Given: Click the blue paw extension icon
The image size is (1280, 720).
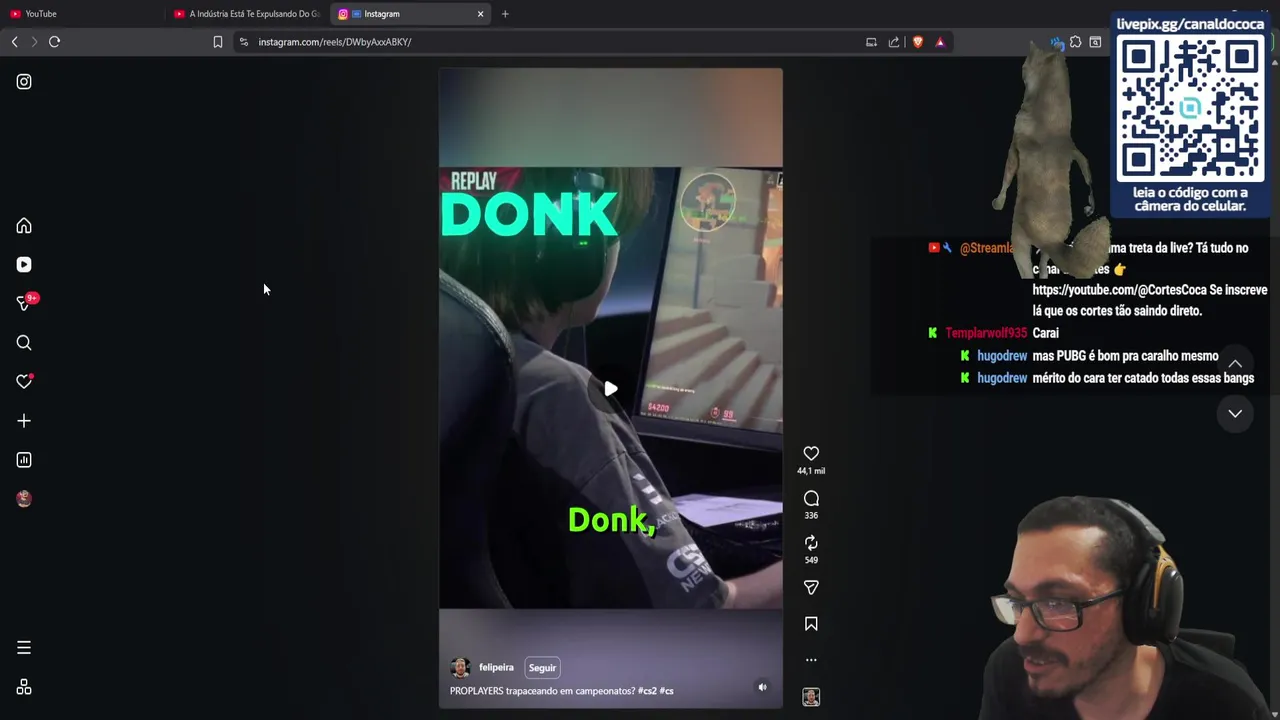Looking at the screenshot, I should [x=1057, y=42].
